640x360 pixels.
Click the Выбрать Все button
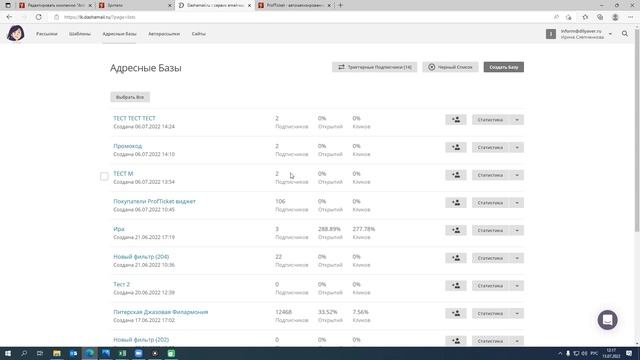[x=130, y=97]
